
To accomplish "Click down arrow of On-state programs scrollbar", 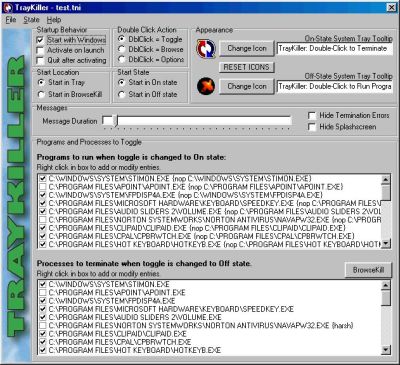I will click(386, 244).
